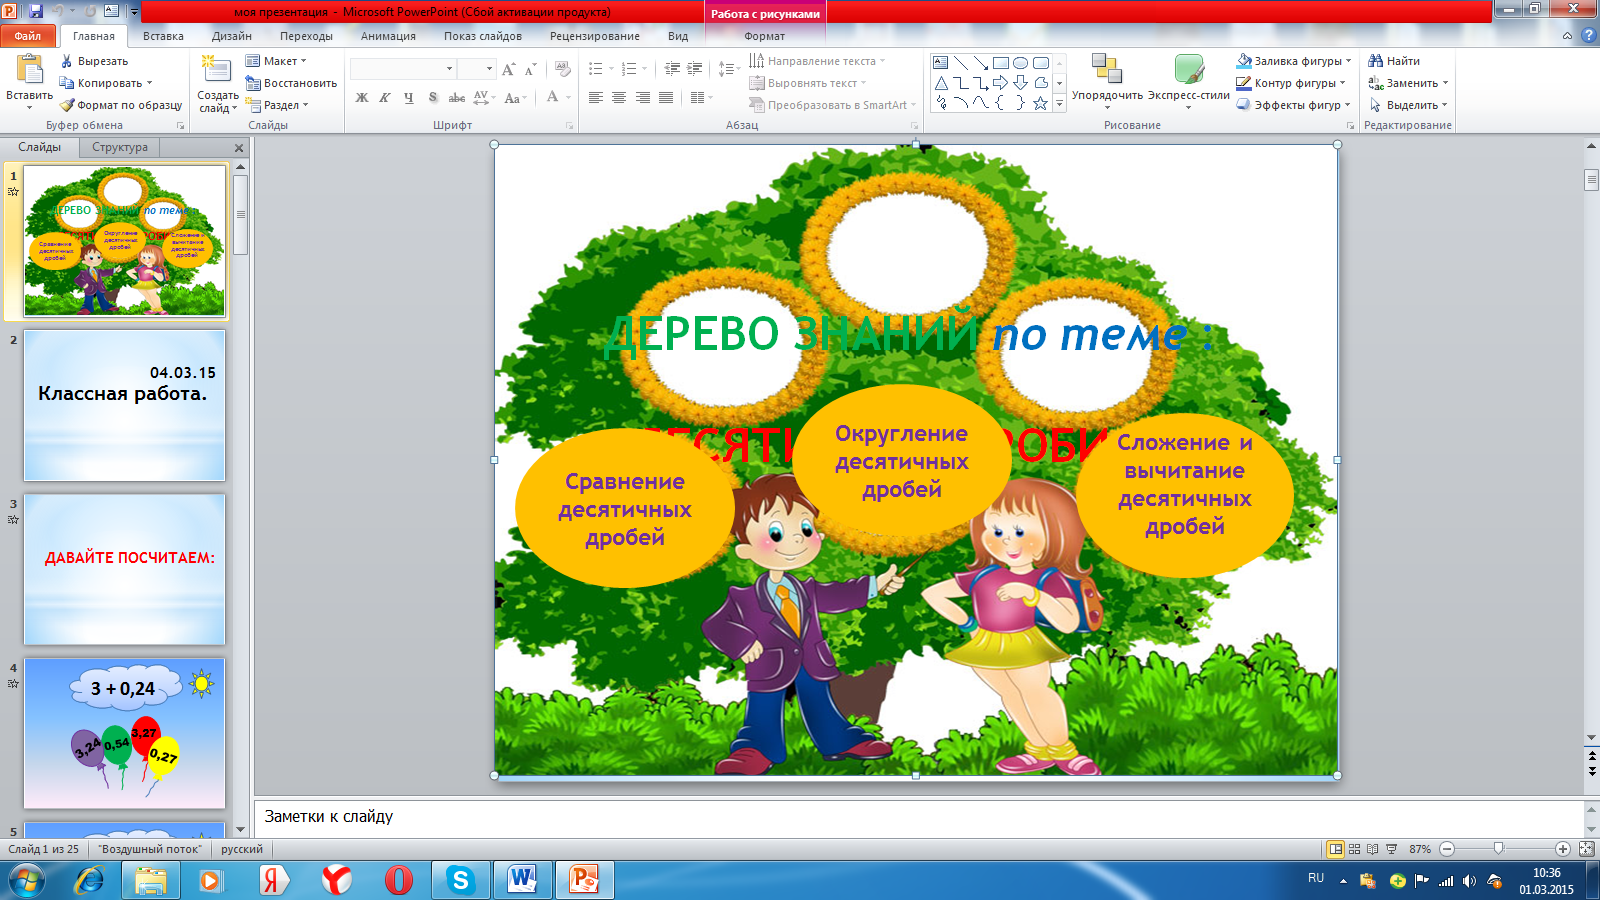The height and width of the screenshot is (900, 1600).
Task: Center the text alignment
Action: pos(619,97)
